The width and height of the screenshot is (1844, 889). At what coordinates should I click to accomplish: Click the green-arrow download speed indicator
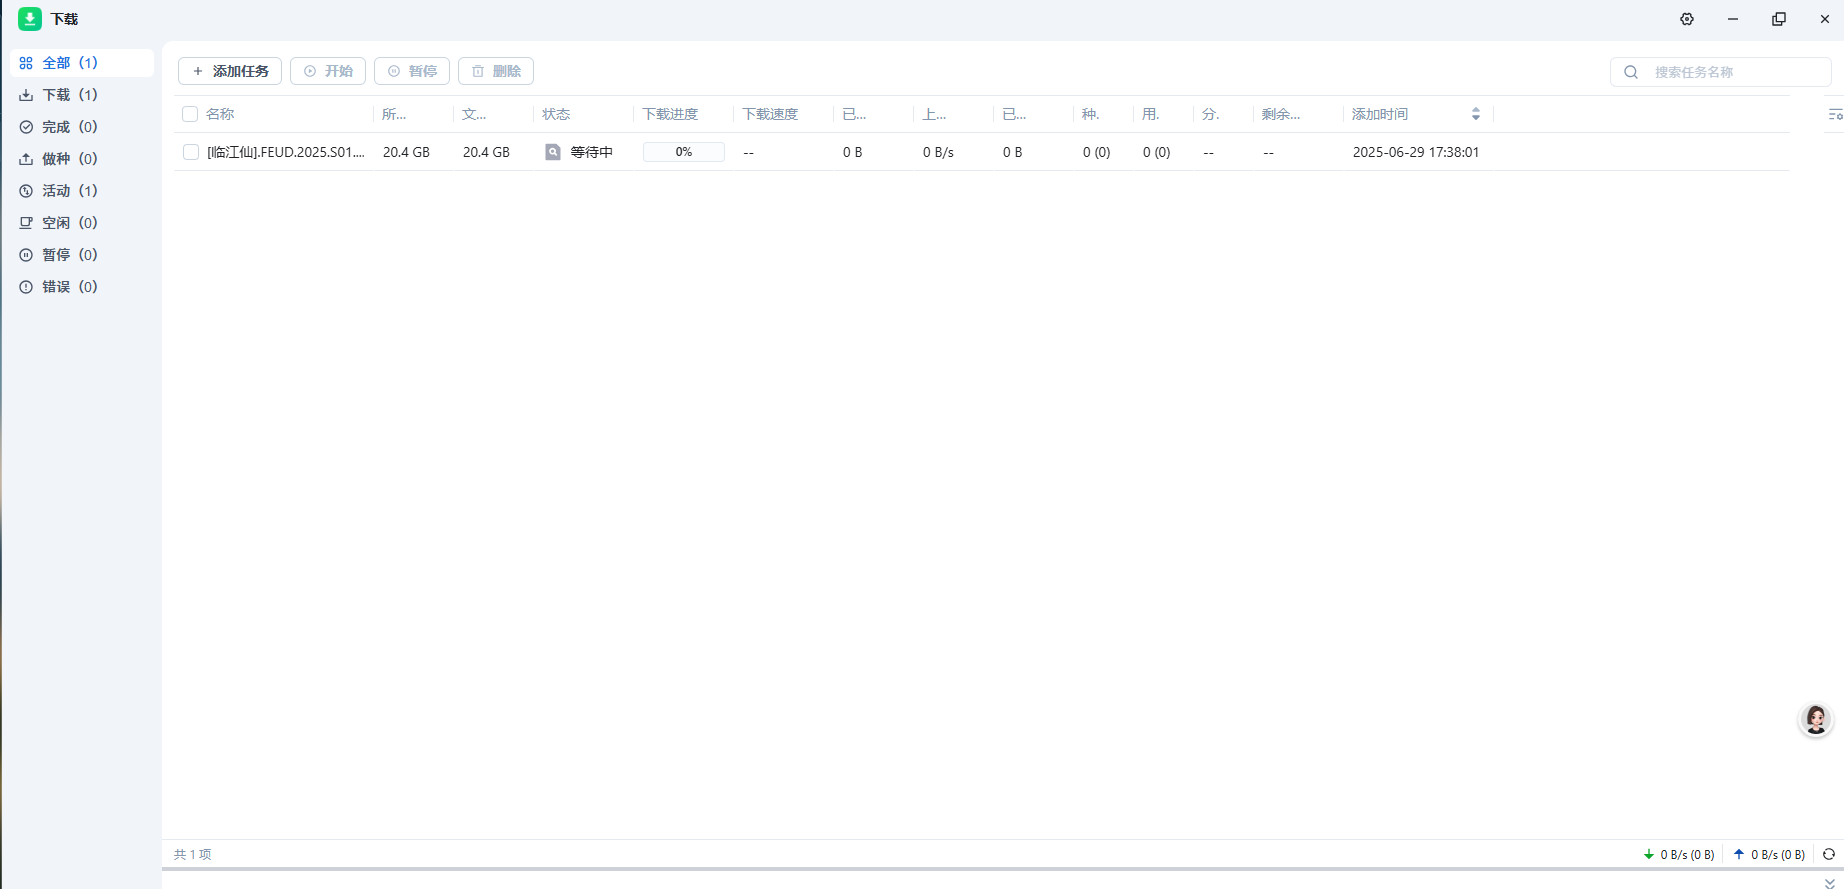tap(1679, 854)
